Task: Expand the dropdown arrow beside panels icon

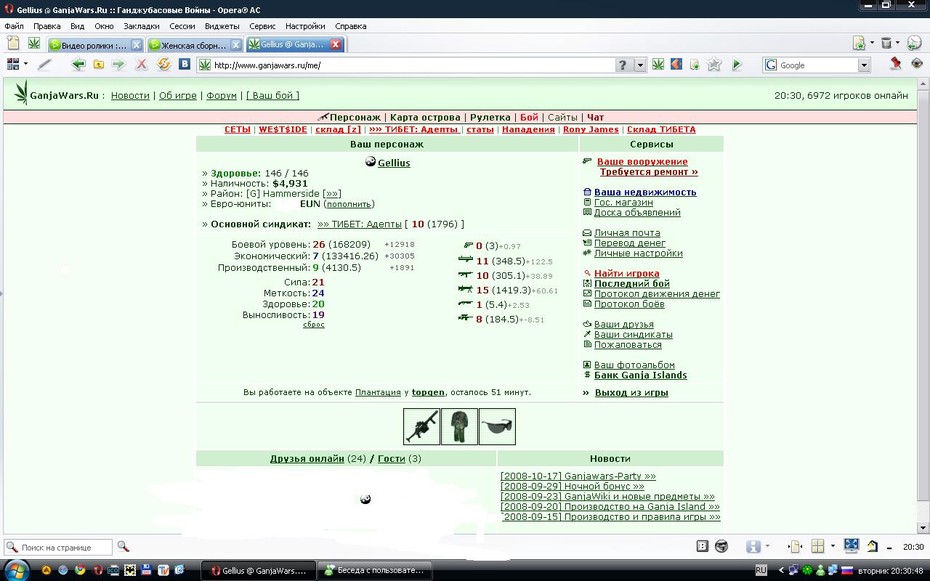Action: pyautogui.click(x=26, y=64)
